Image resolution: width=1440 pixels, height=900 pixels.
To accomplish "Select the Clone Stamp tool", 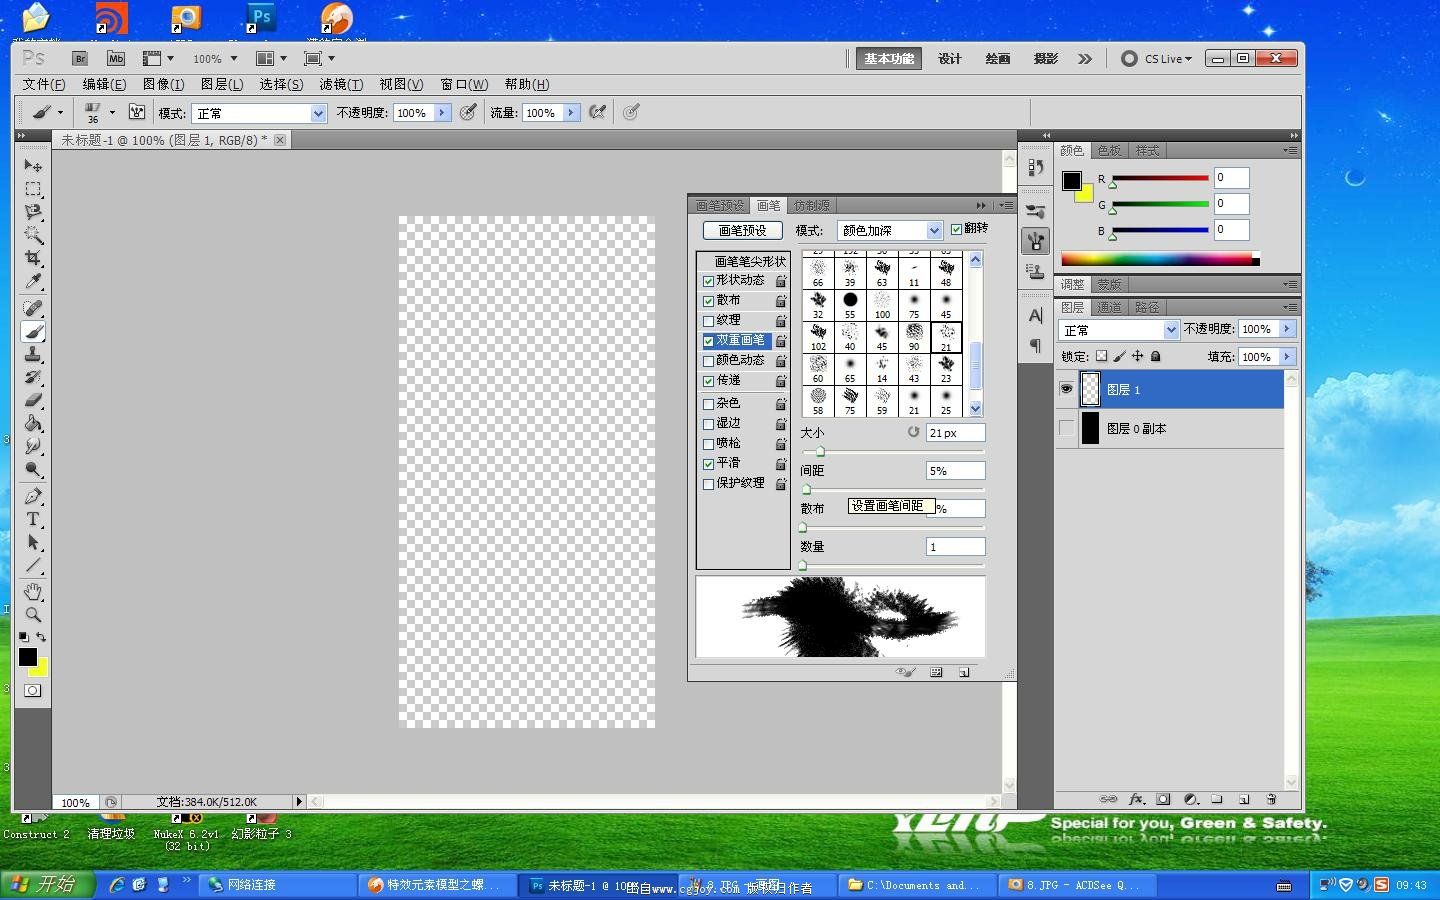I will (x=33, y=354).
